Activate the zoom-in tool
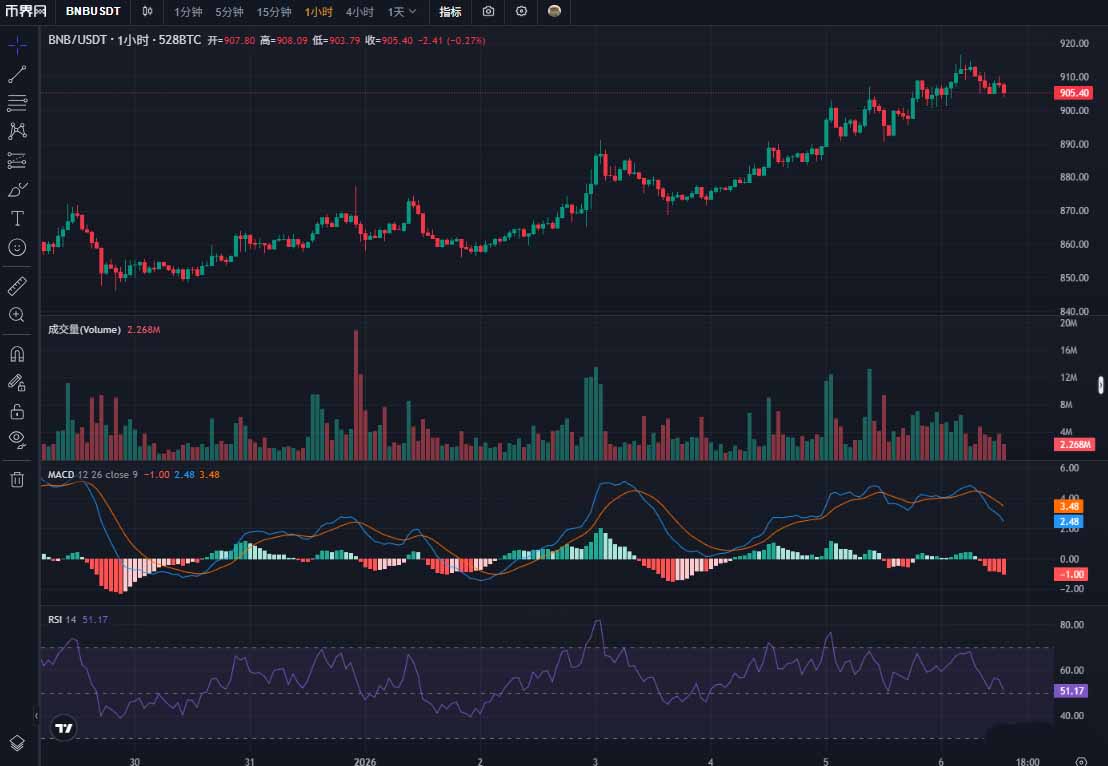Screen dimensions: 1108x766 click(x=16, y=314)
